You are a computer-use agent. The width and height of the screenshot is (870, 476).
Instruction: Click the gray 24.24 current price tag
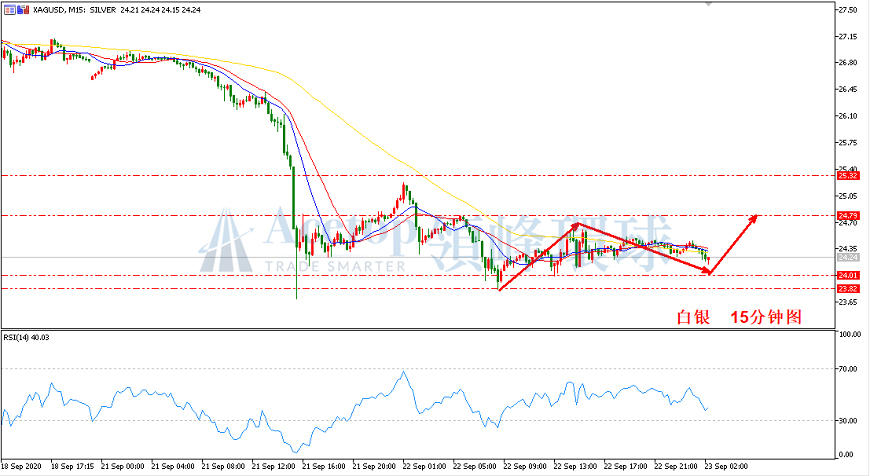pyautogui.click(x=848, y=257)
